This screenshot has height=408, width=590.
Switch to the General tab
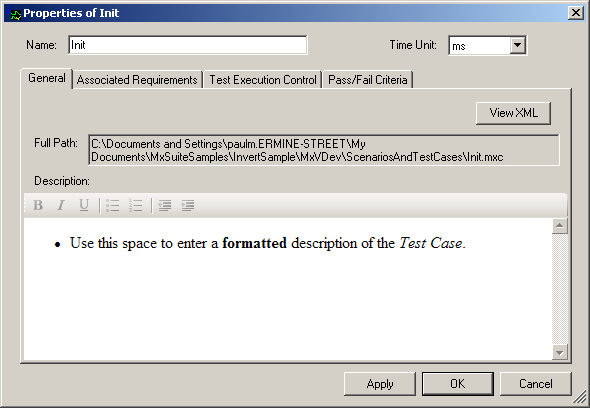click(47, 78)
